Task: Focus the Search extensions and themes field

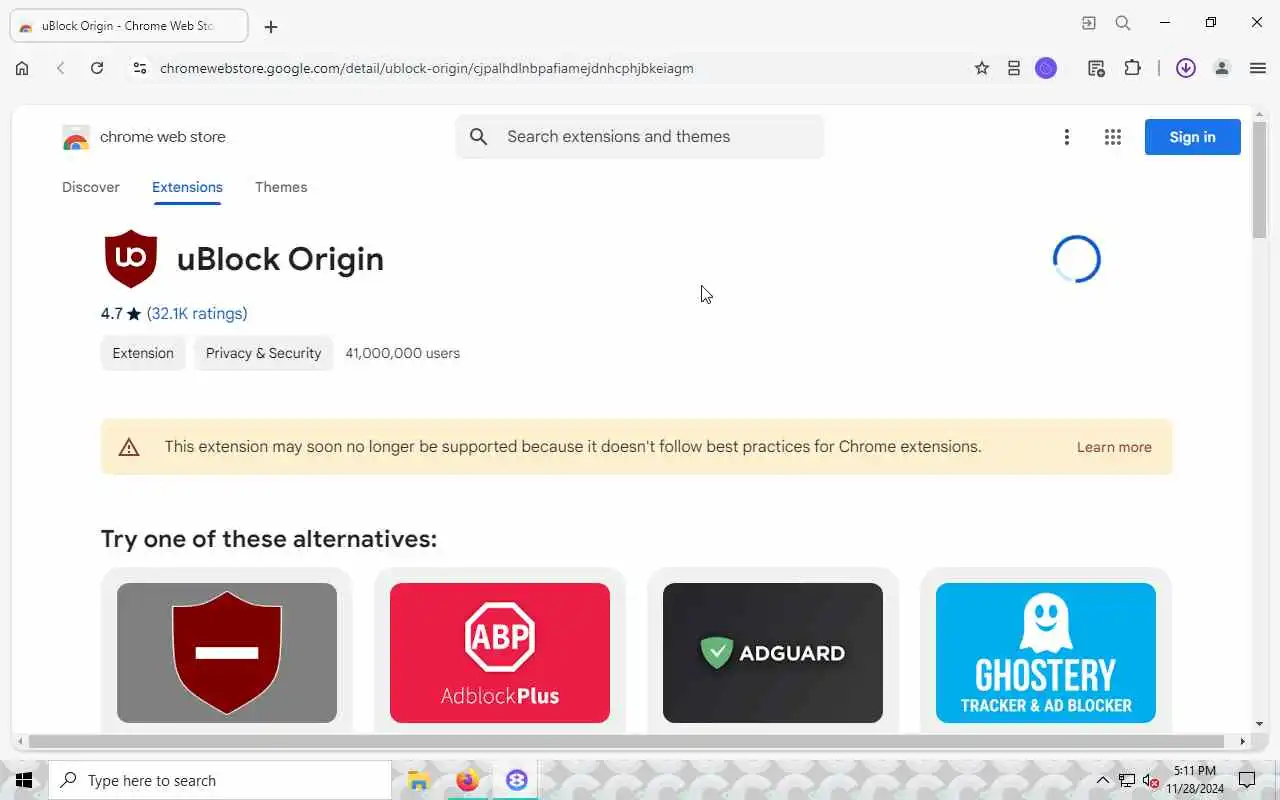Action: pyautogui.click(x=640, y=137)
